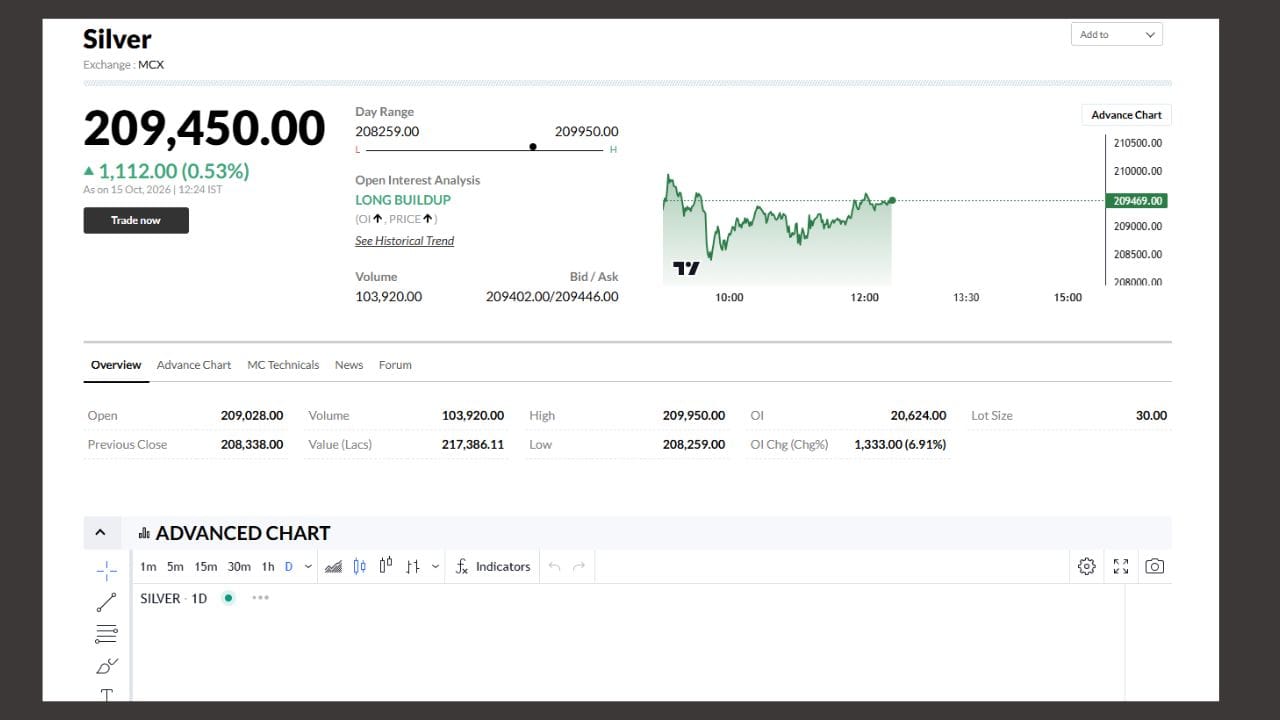Click the SILVER · 1D chart legend title
The height and width of the screenshot is (720, 1280).
coord(173,598)
